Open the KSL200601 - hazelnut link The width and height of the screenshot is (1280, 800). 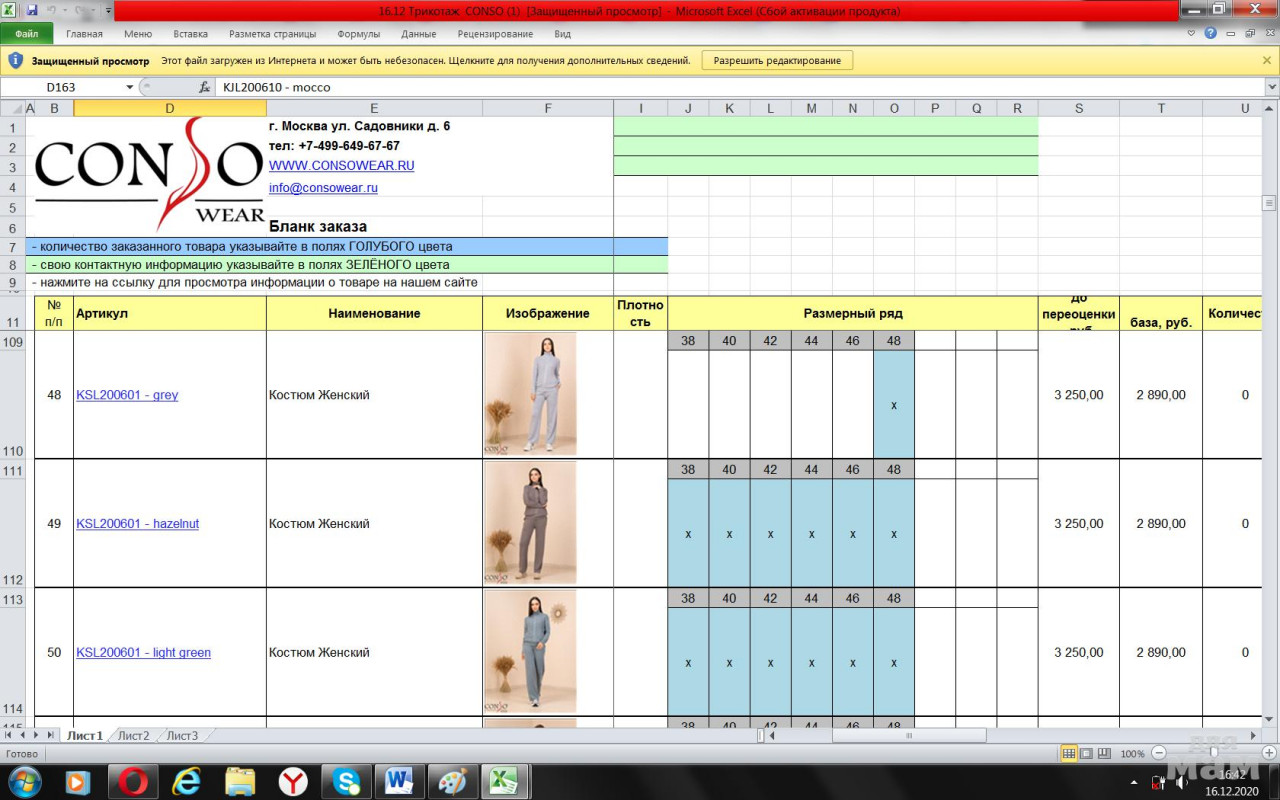[137, 524]
